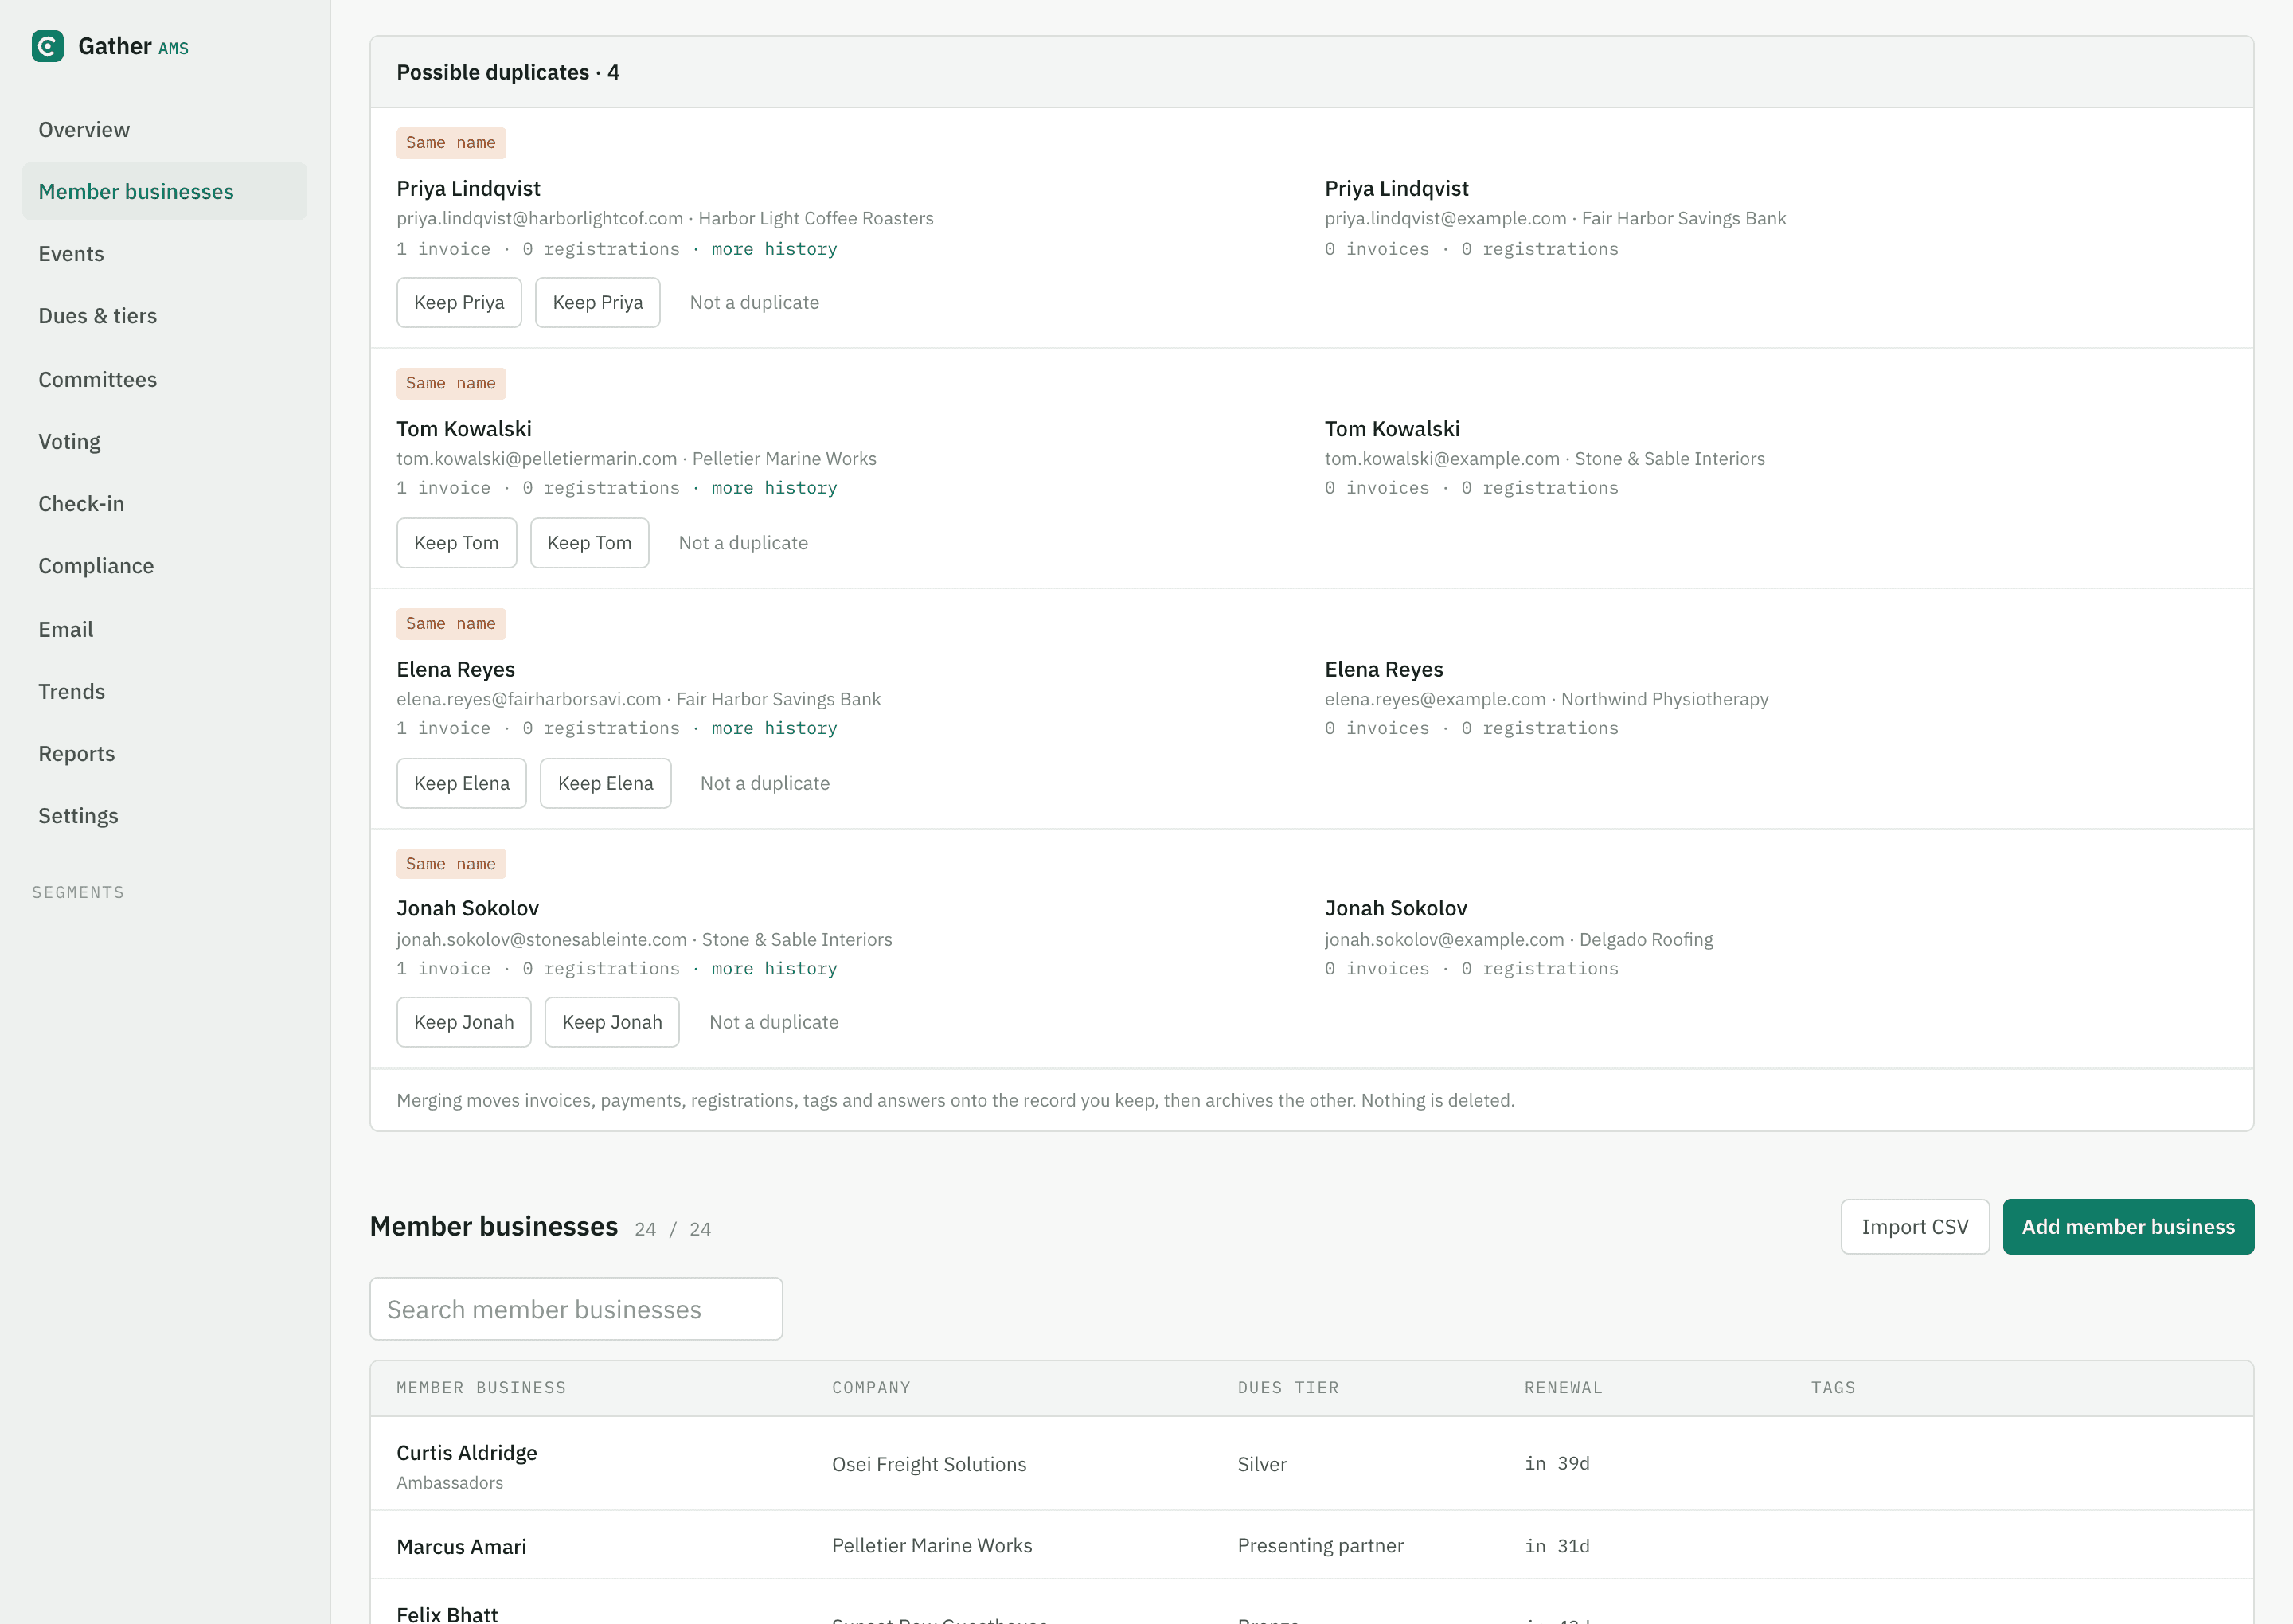Screen dimensions: 2293x1624
Task: Open Reports from sidebar
Action: 165,754
